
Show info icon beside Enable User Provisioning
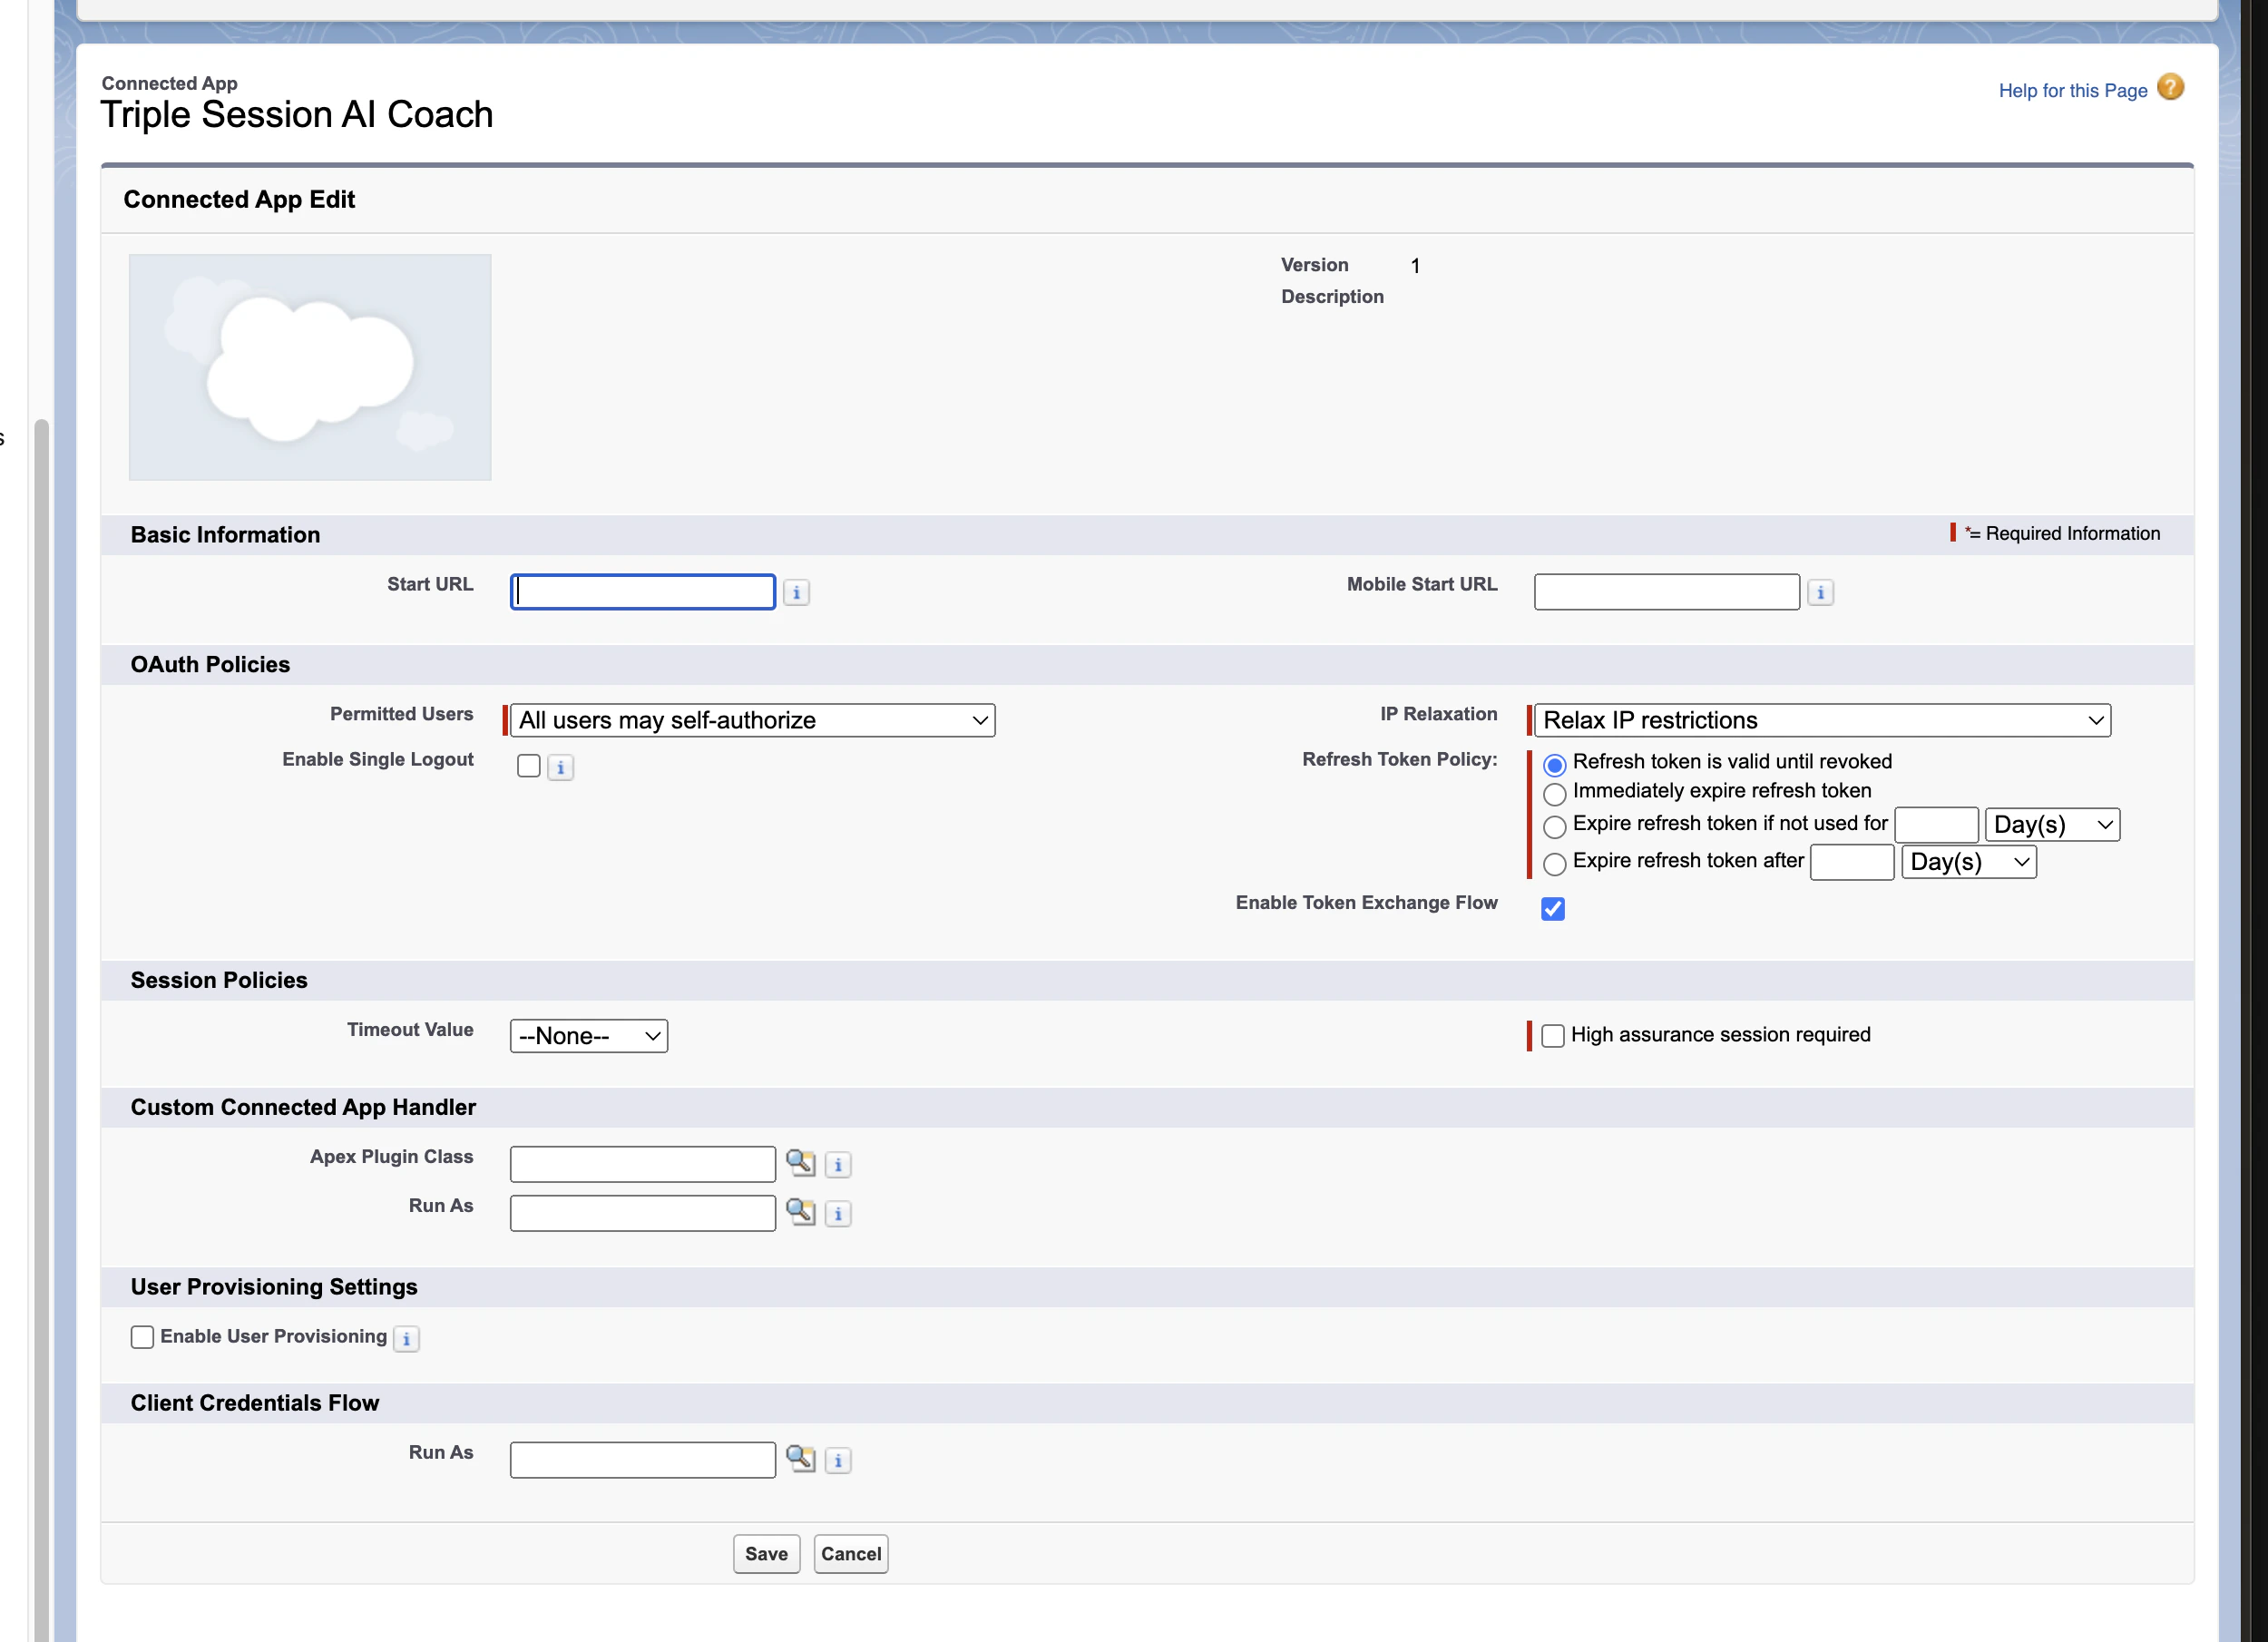(x=406, y=1339)
